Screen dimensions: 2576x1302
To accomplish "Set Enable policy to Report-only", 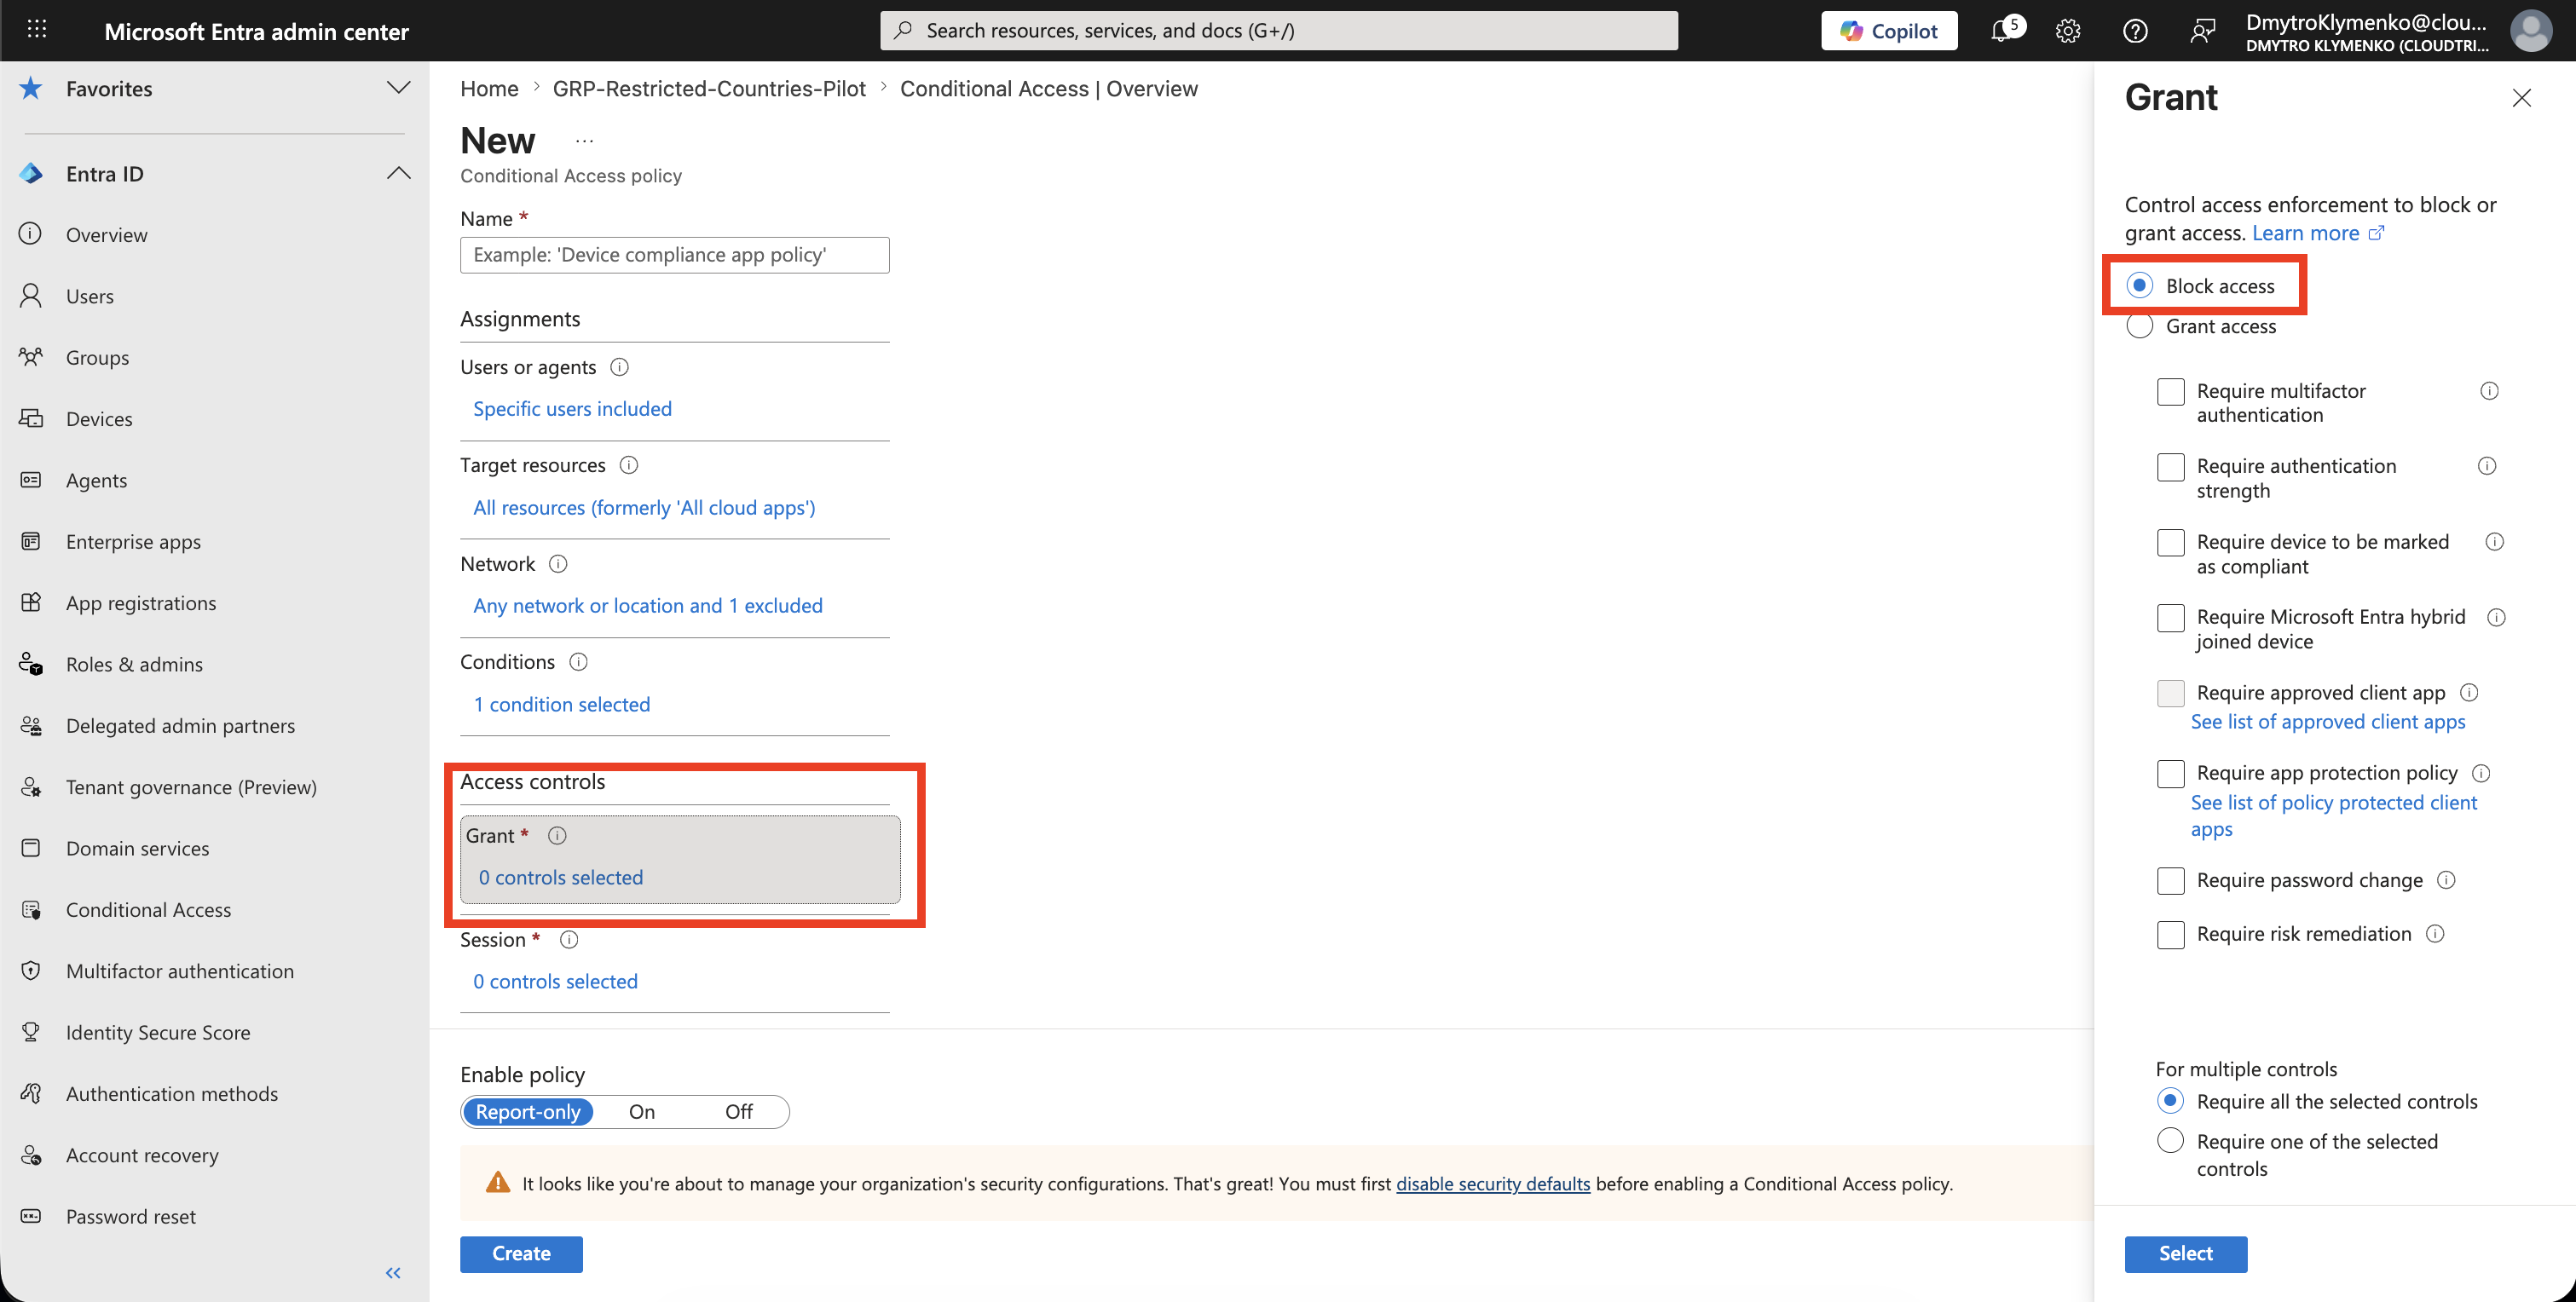I will [528, 1111].
